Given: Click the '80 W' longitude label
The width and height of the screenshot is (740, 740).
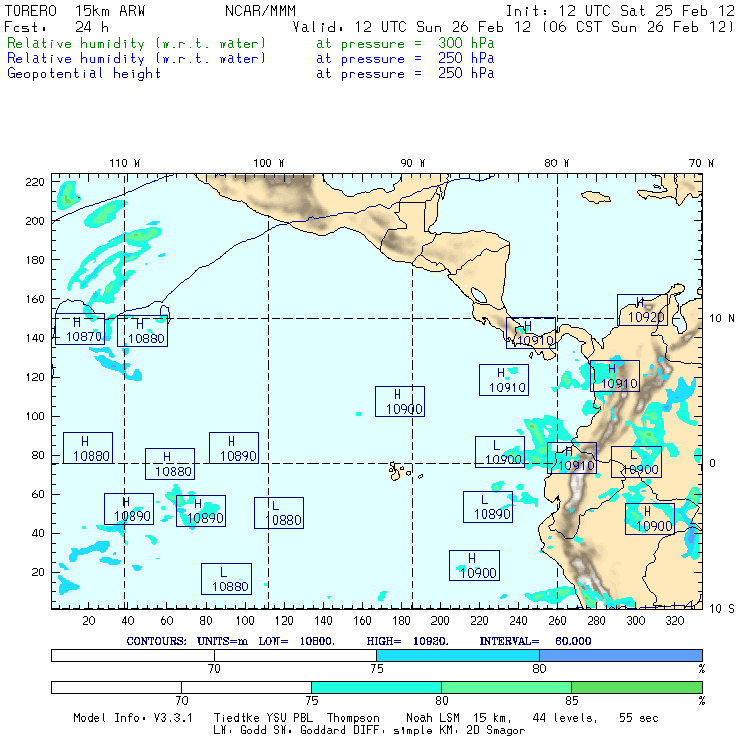Looking at the screenshot, I should [556, 163].
